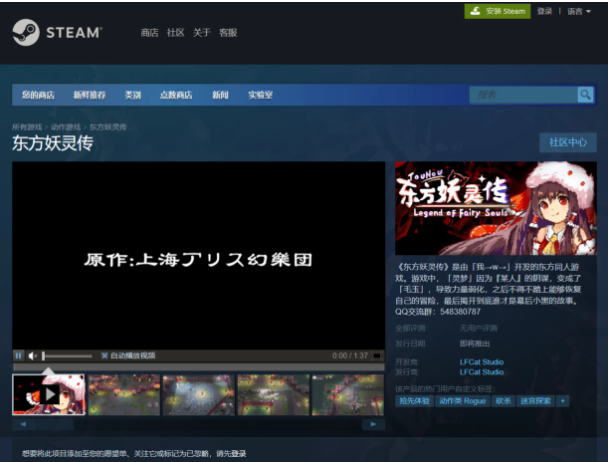
Task: Open the LFCat Studio publisher link
Action: click(x=482, y=372)
